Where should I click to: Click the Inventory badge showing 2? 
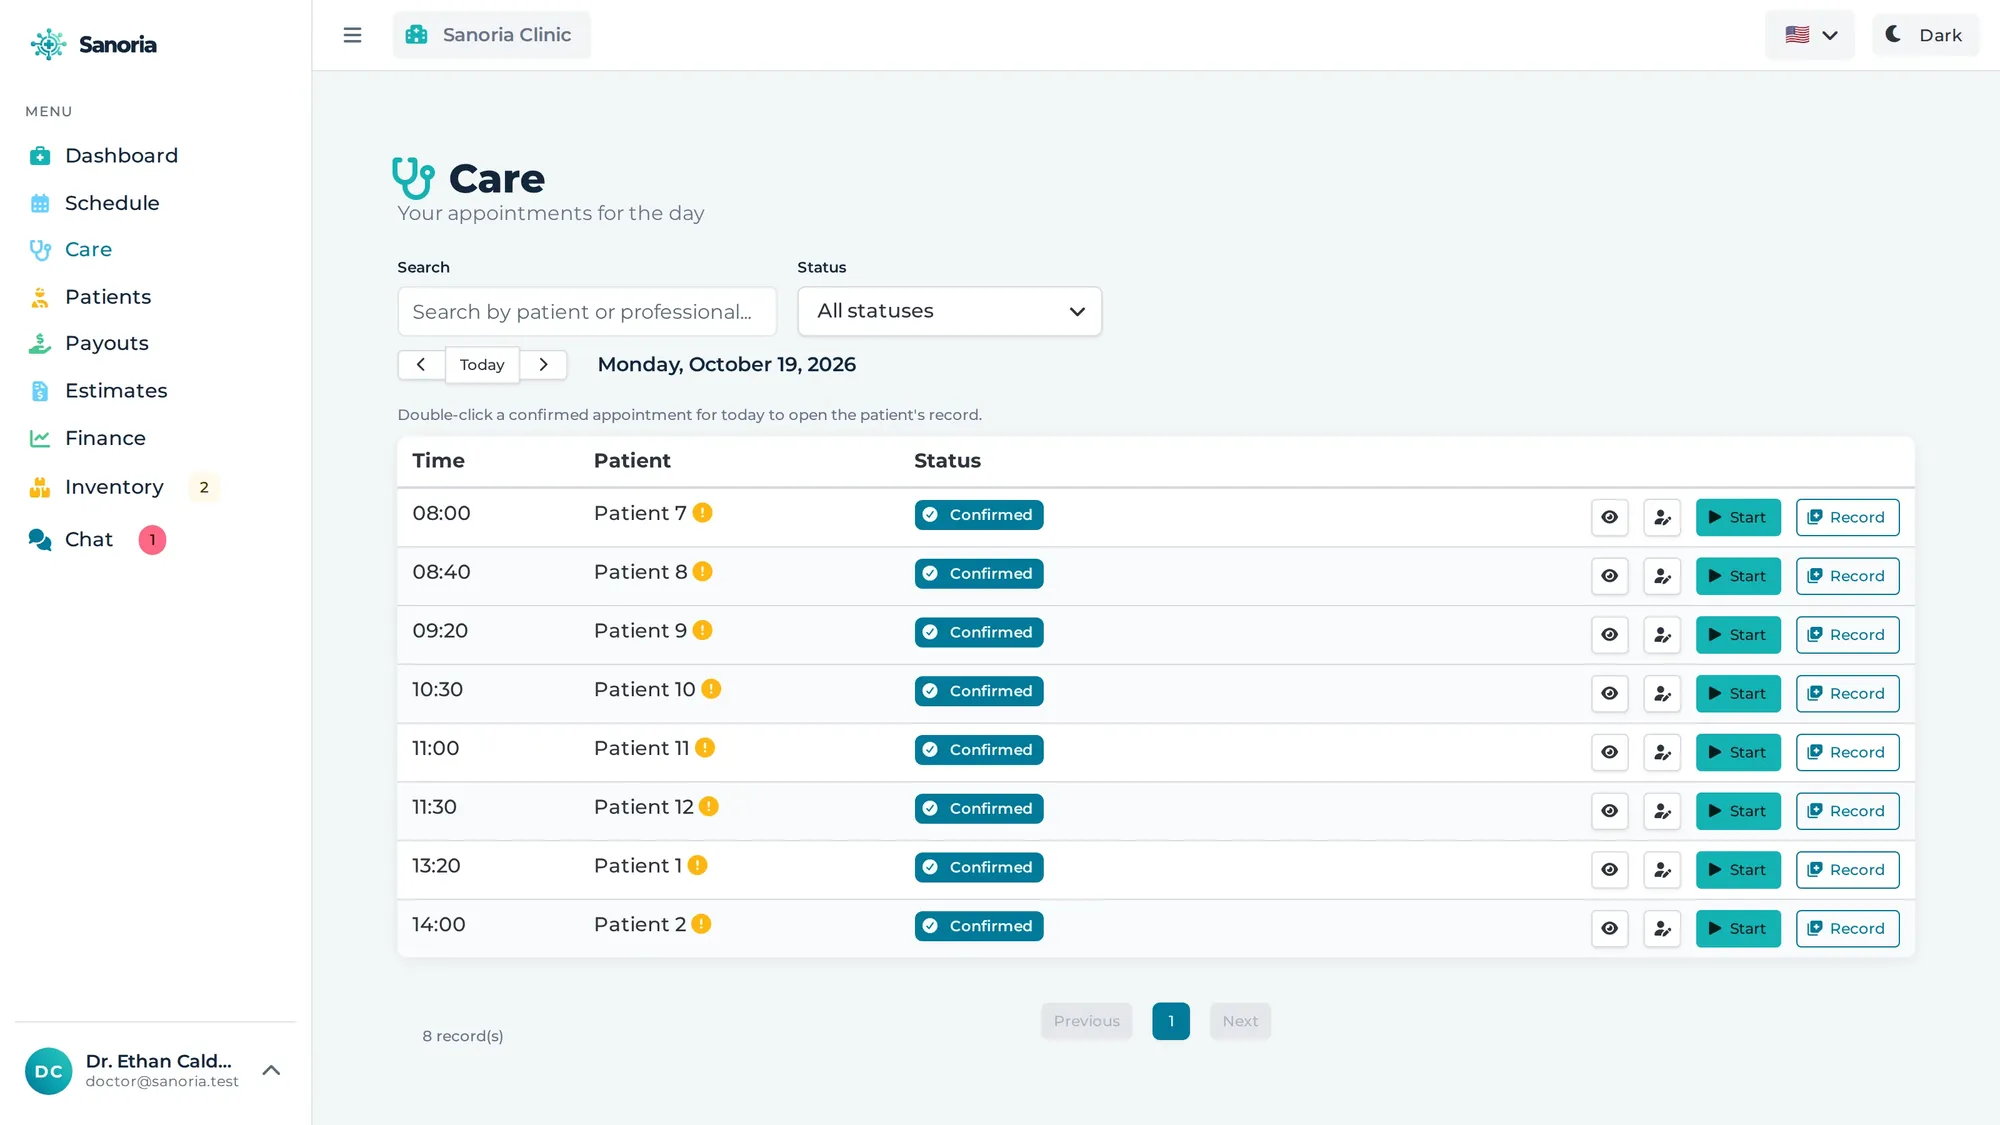pos(204,487)
